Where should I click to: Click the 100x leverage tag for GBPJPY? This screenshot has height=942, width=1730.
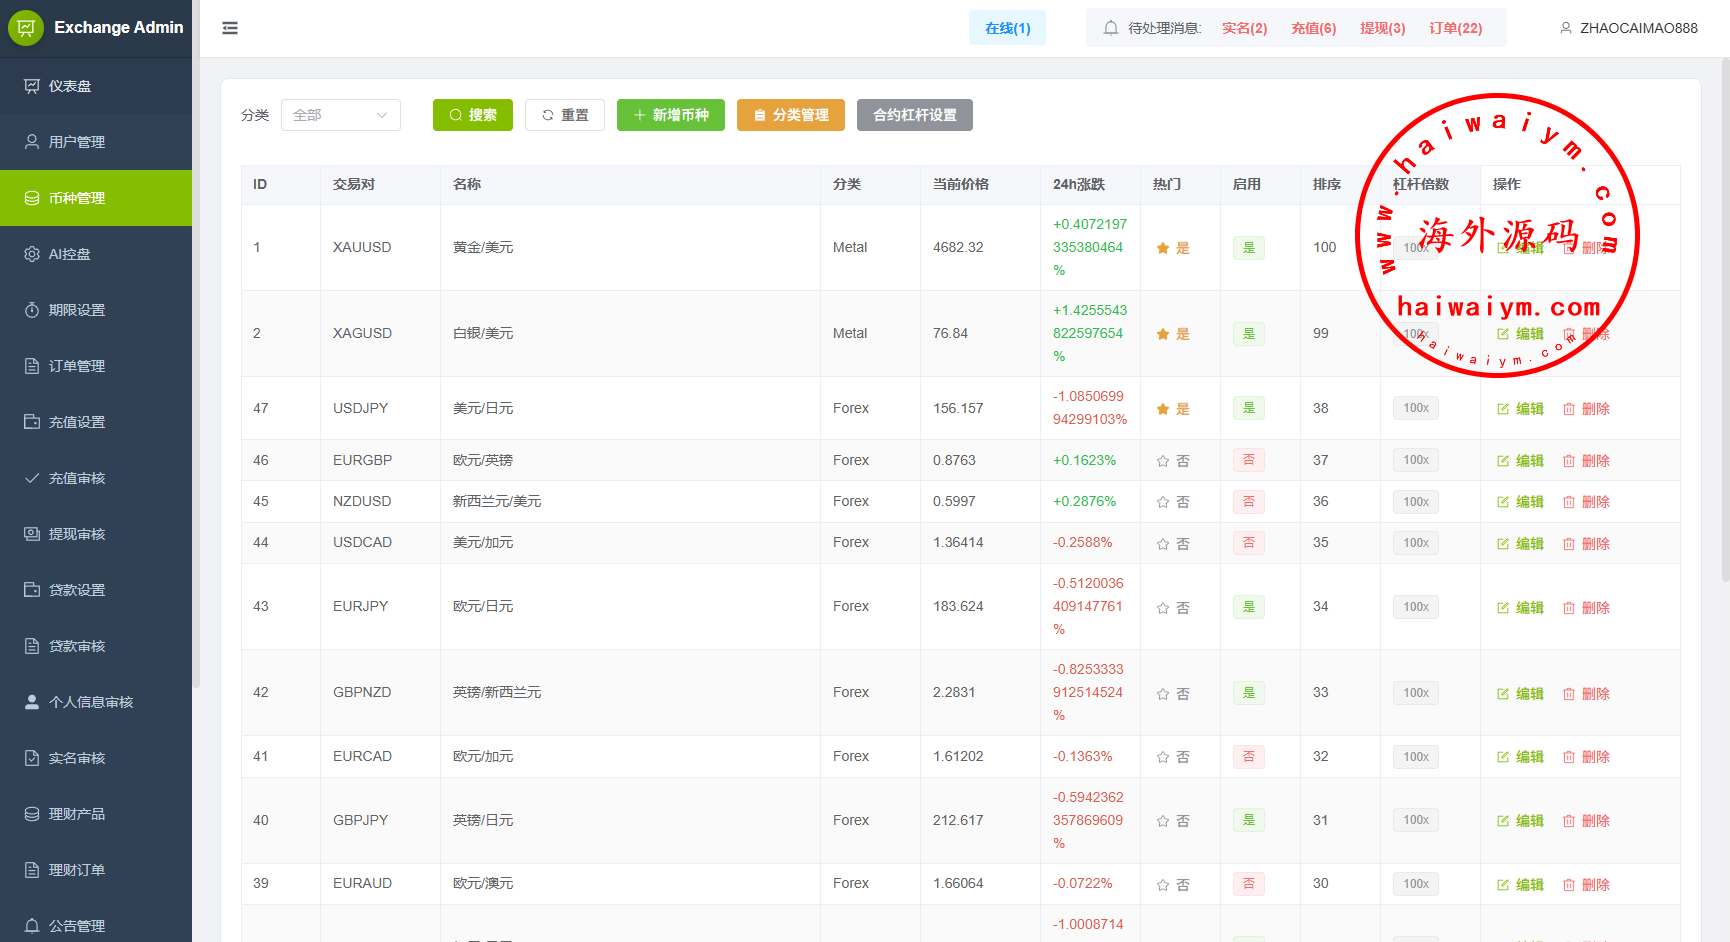pyautogui.click(x=1416, y=820)
